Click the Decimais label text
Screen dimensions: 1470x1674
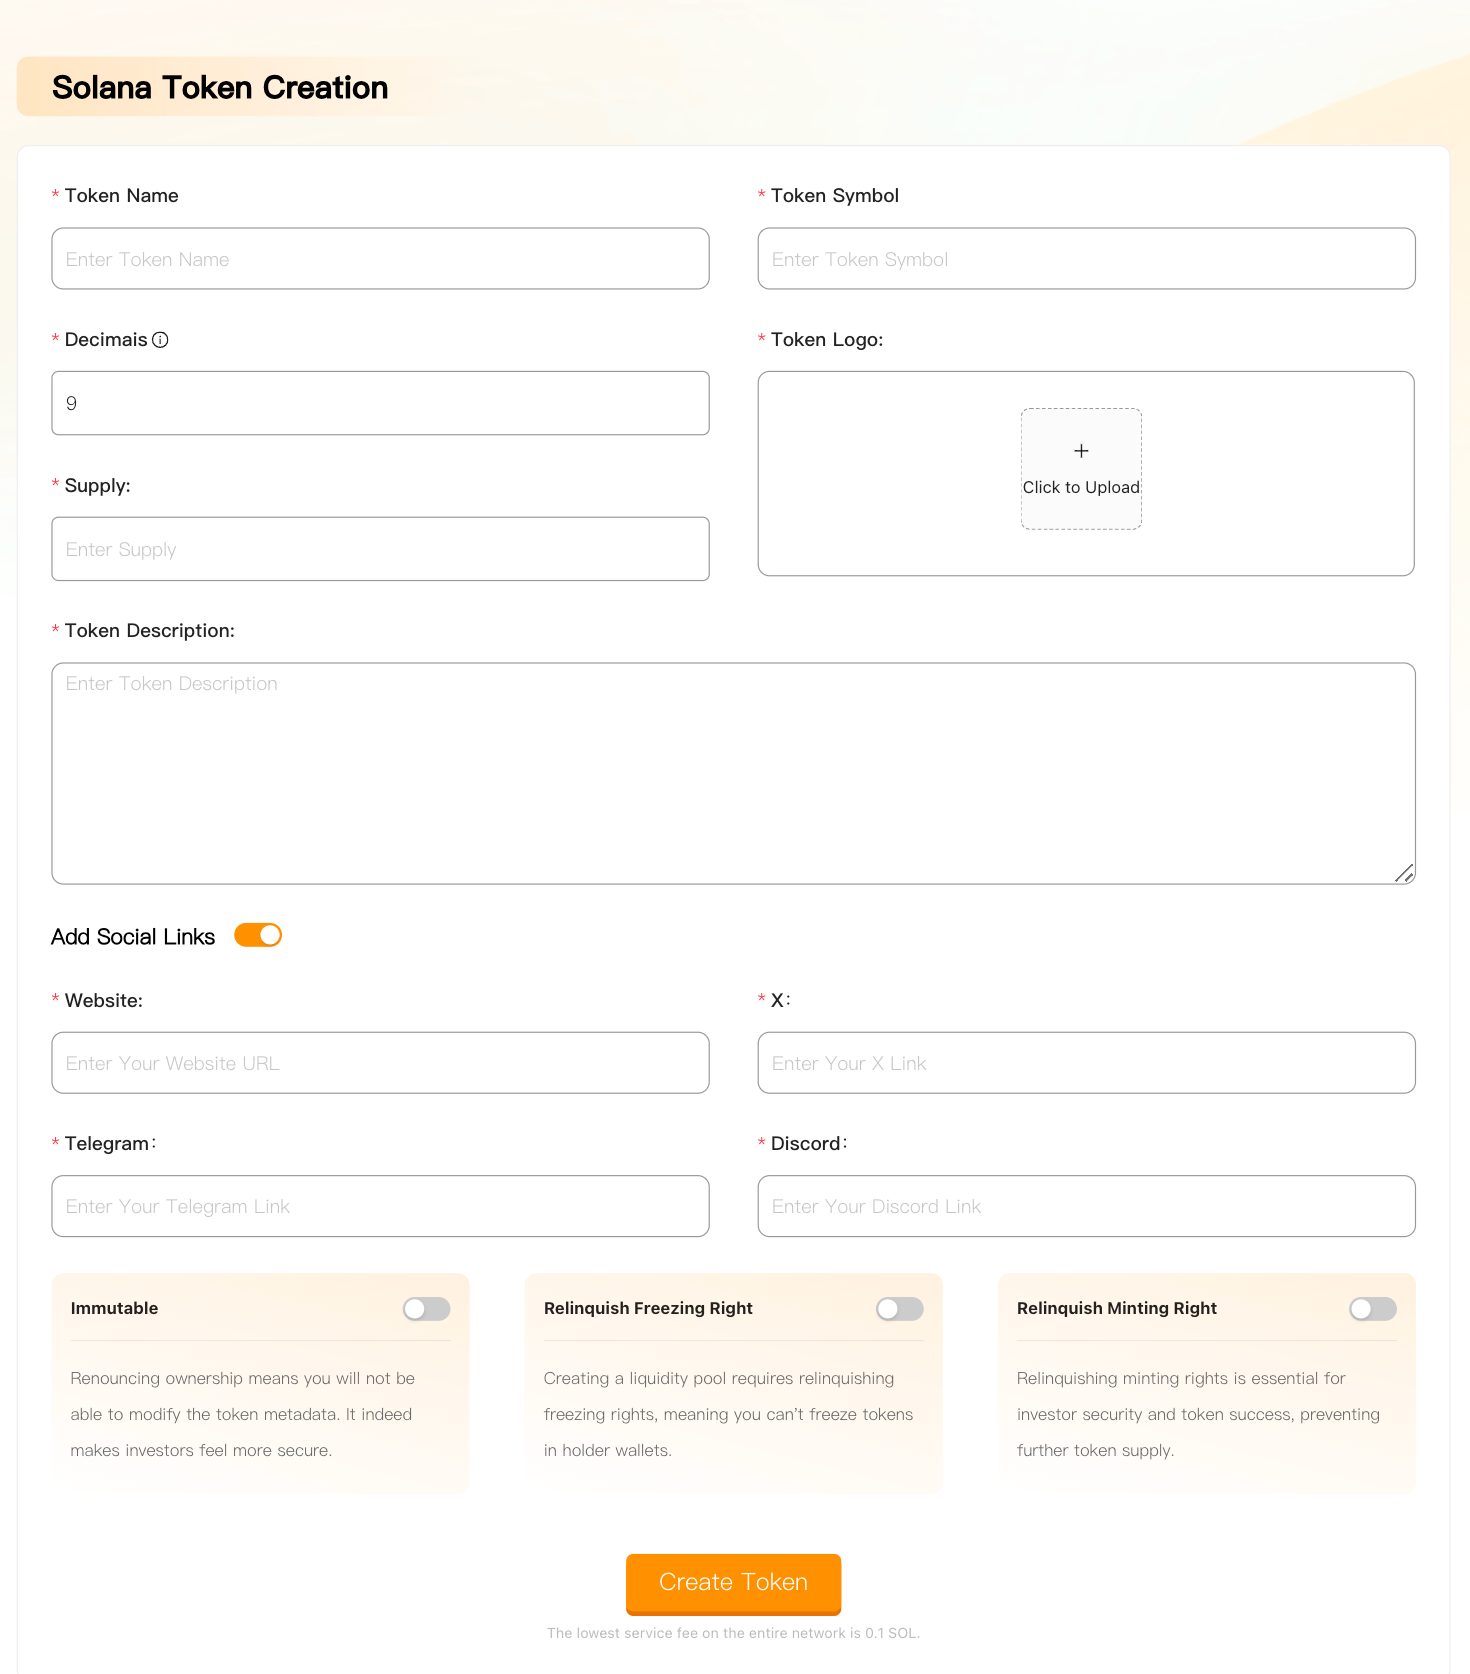pos(106,340)
